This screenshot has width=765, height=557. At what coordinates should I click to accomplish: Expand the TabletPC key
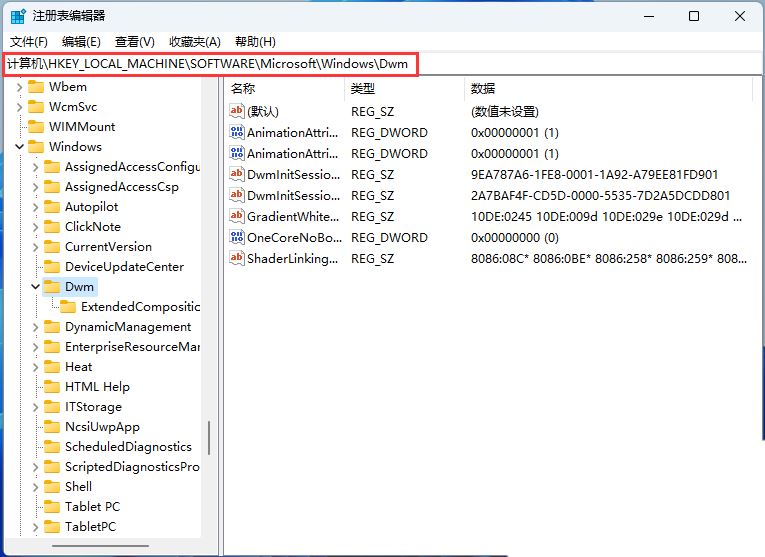click(x=36, y=527)
